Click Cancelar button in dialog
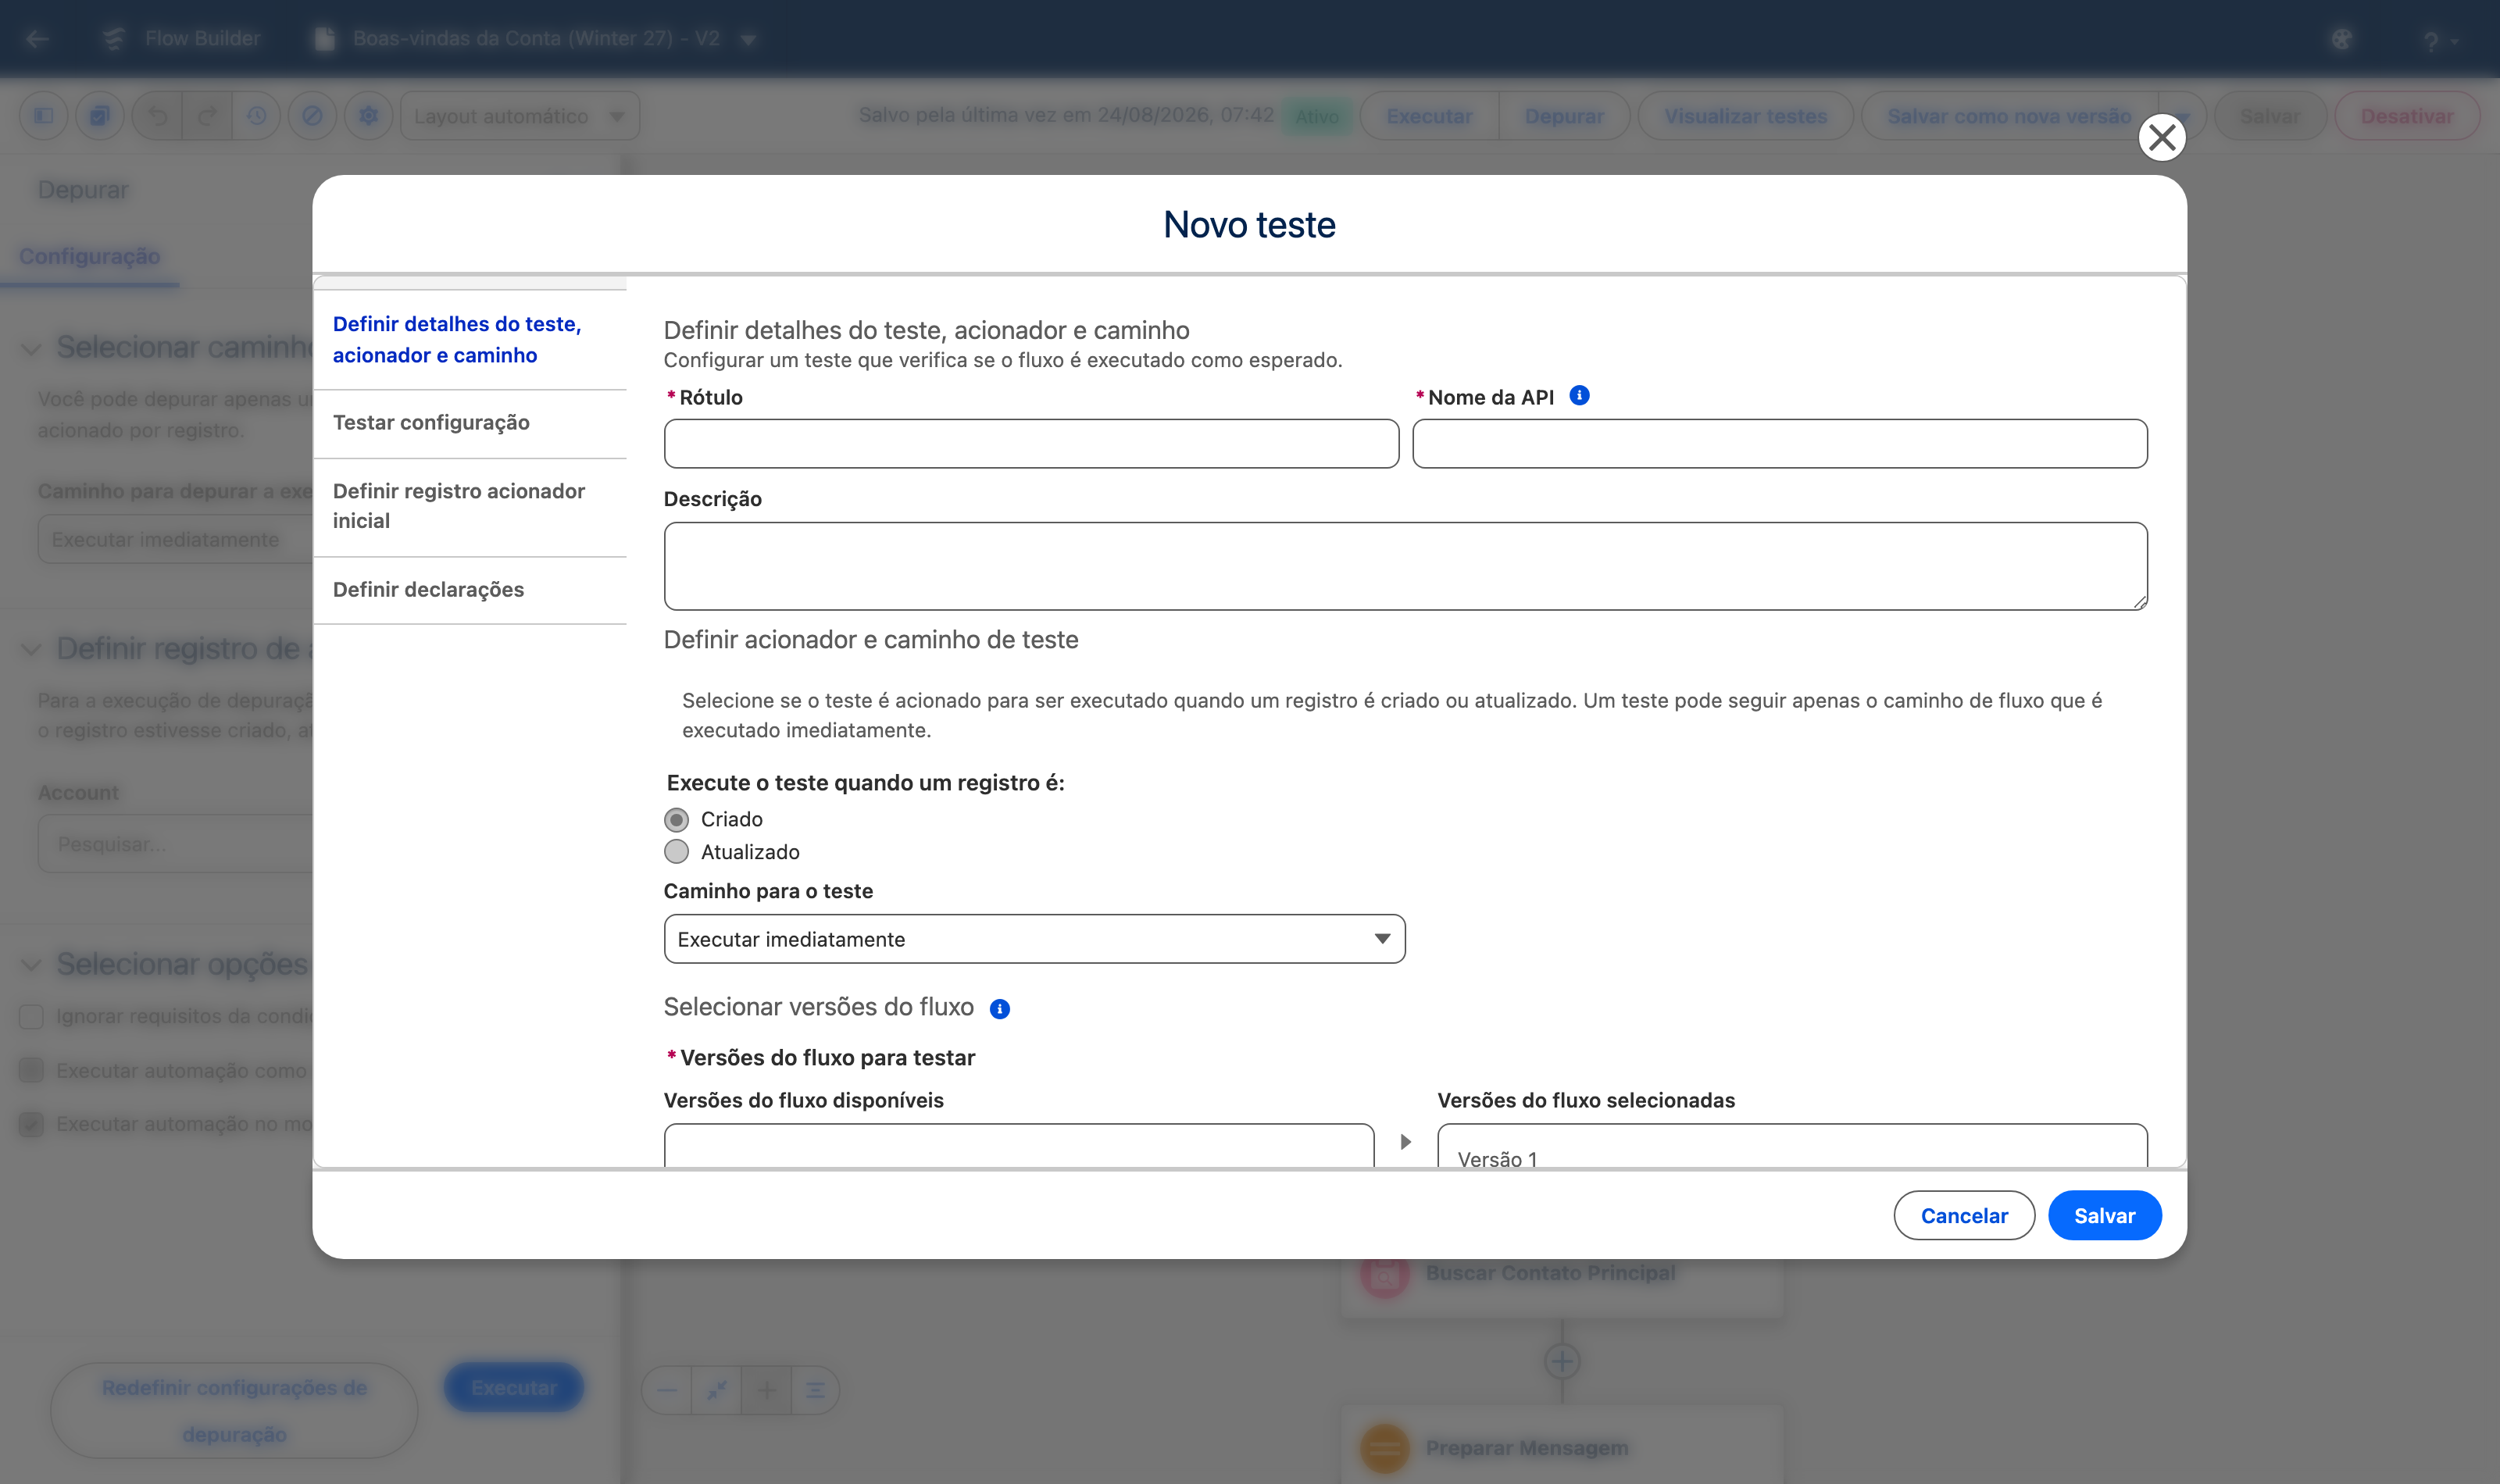This screenshot has height=1484, width=2500. [x=1964, y=1216]
